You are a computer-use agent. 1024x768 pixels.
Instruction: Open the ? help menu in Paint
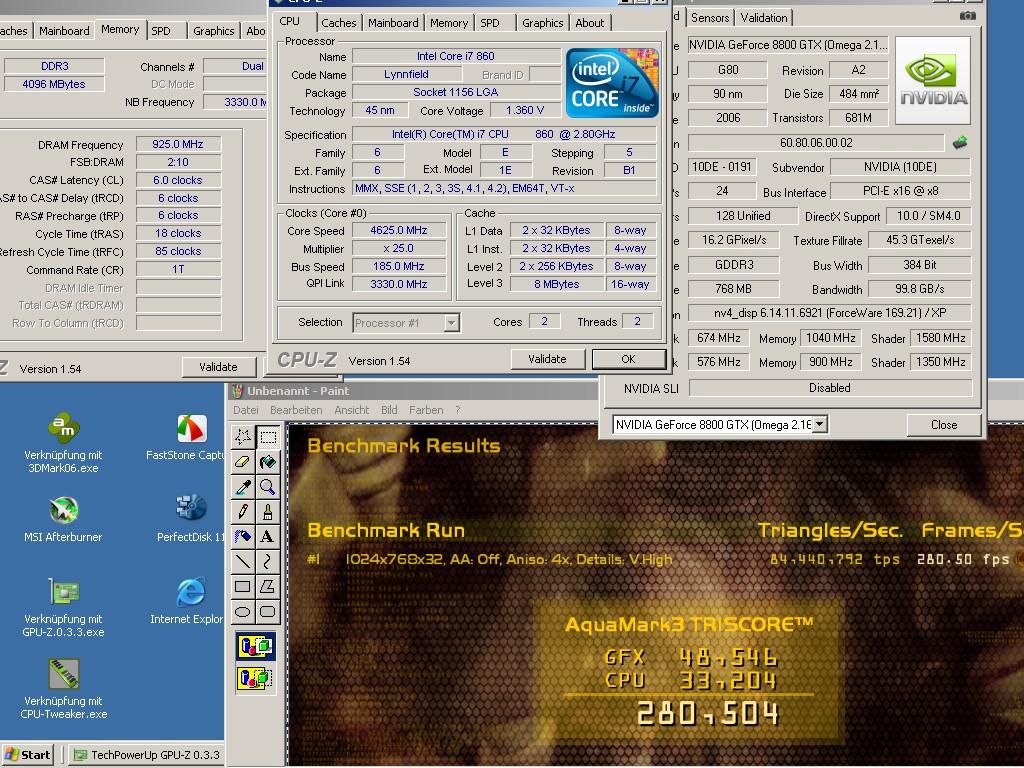coord(458,410)
